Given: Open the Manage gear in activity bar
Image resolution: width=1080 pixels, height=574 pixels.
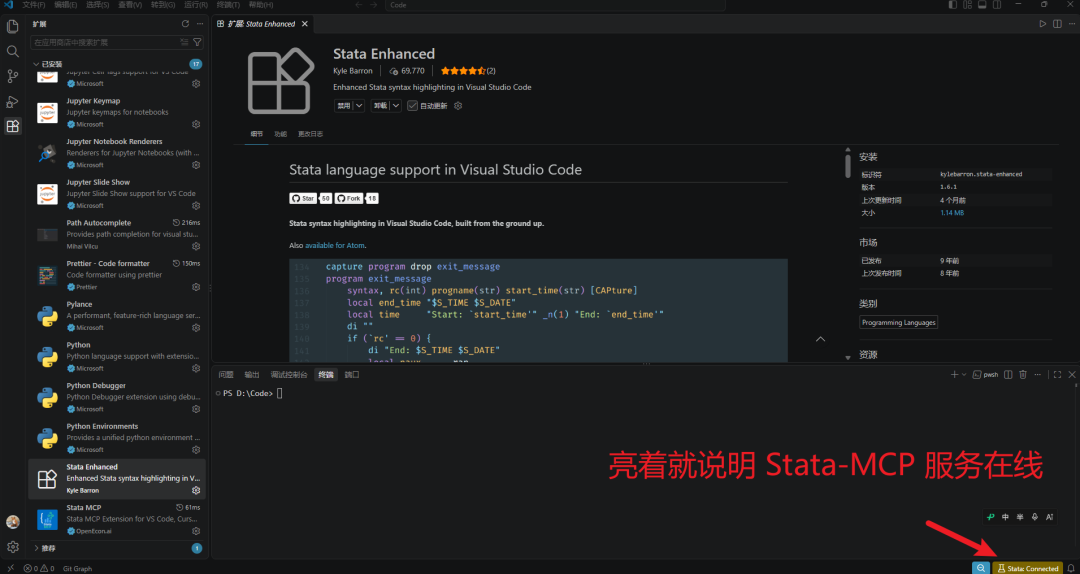Looking at the screenshot, I should tap(12, 547).
